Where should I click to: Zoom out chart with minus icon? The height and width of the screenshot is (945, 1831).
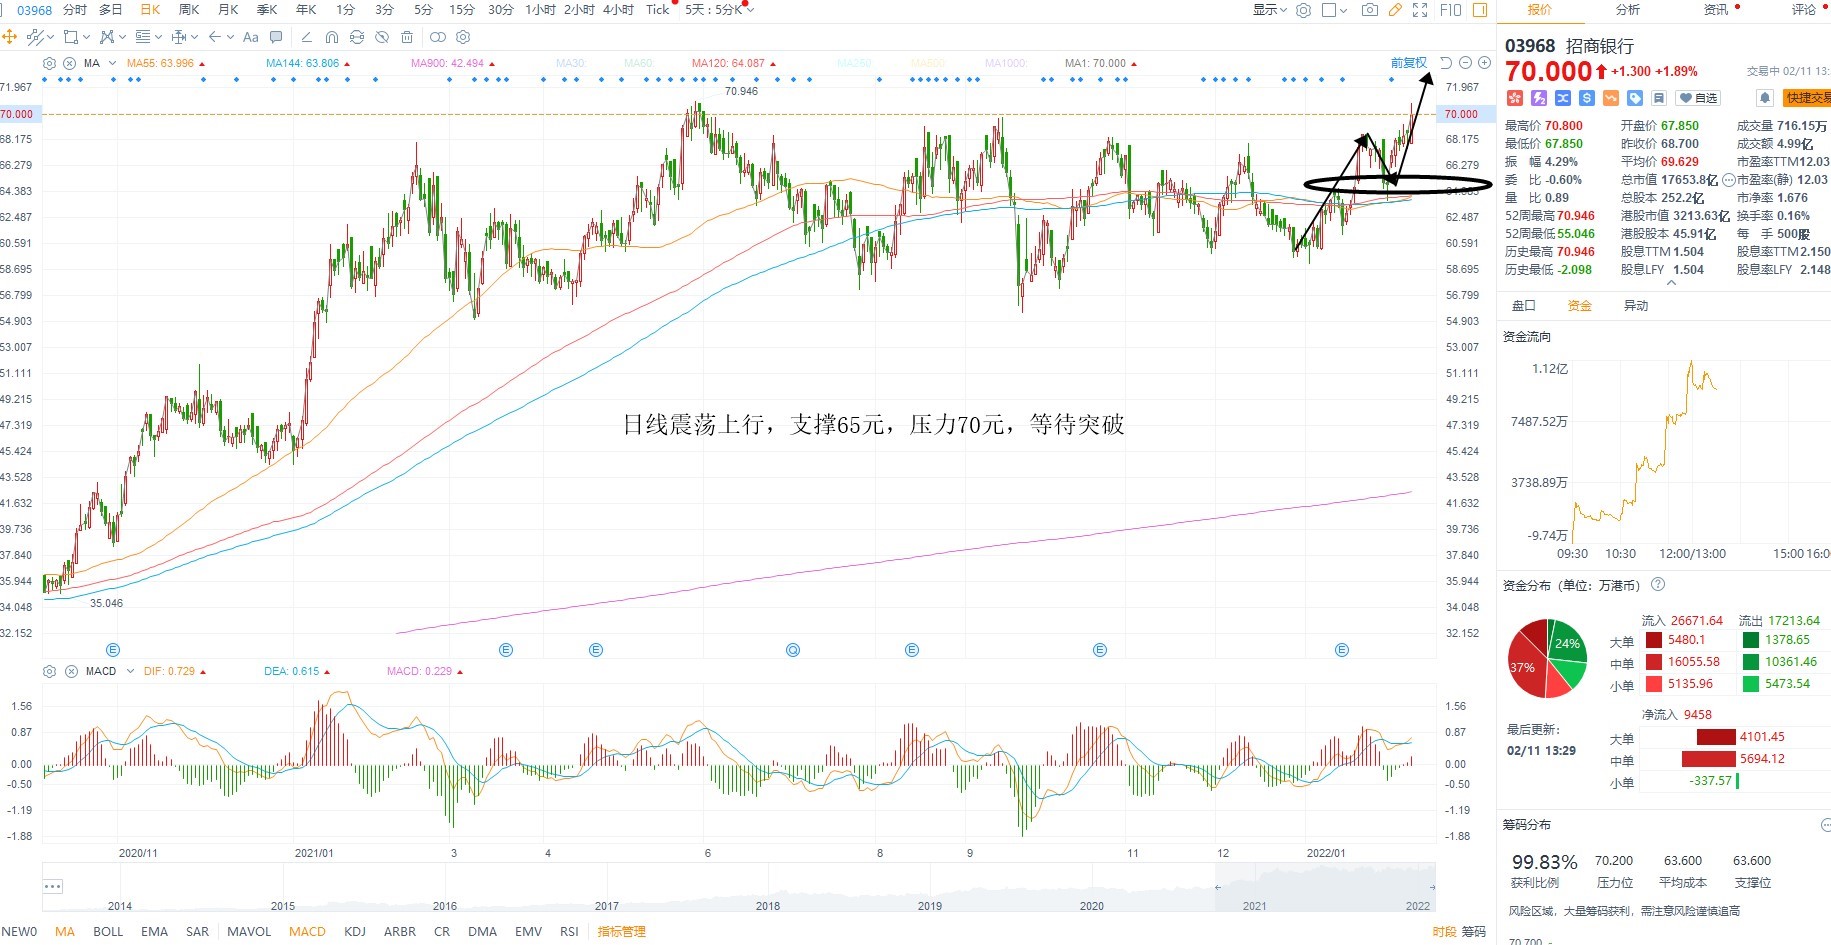coord(1465,63)
